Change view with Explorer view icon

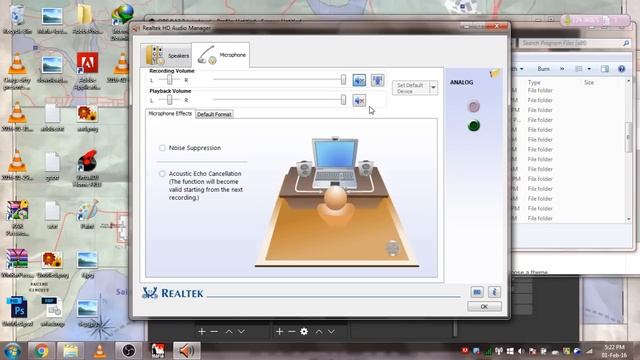coord(579,69)
